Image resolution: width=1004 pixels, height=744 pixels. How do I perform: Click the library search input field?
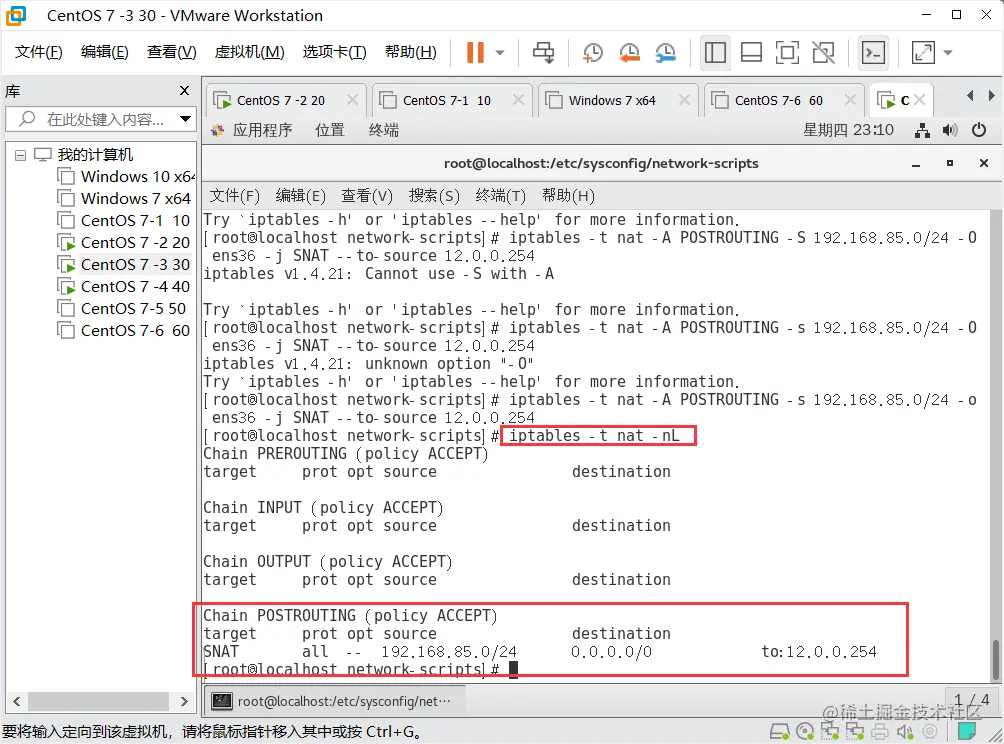click(x=100, y=118)
